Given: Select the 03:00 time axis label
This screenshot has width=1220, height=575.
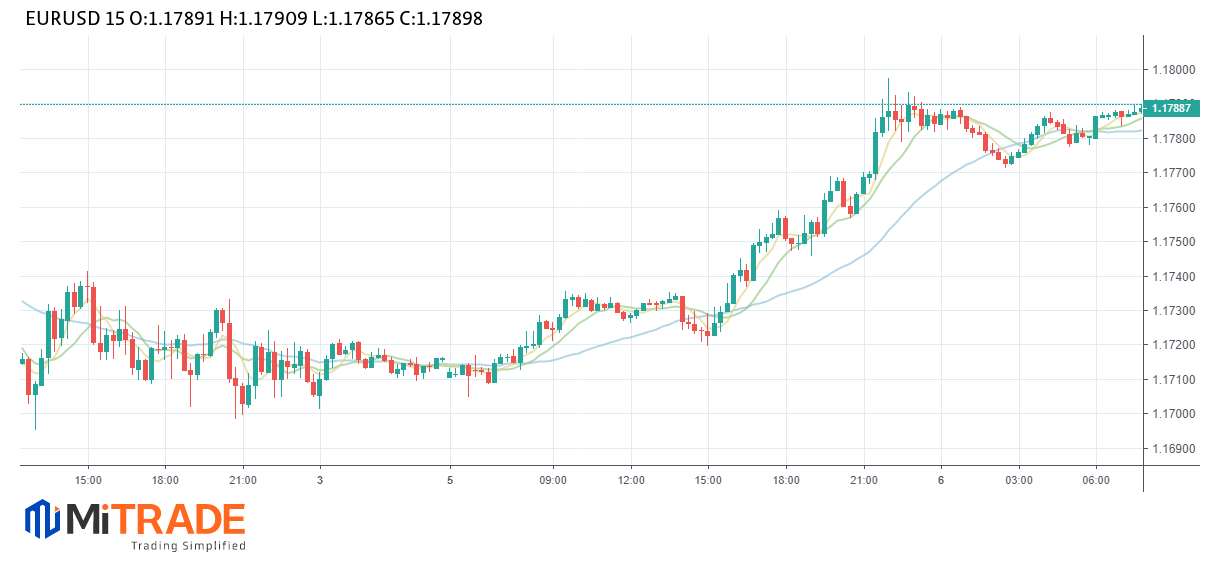Looking at the screenshot, I should (1019, 481).
